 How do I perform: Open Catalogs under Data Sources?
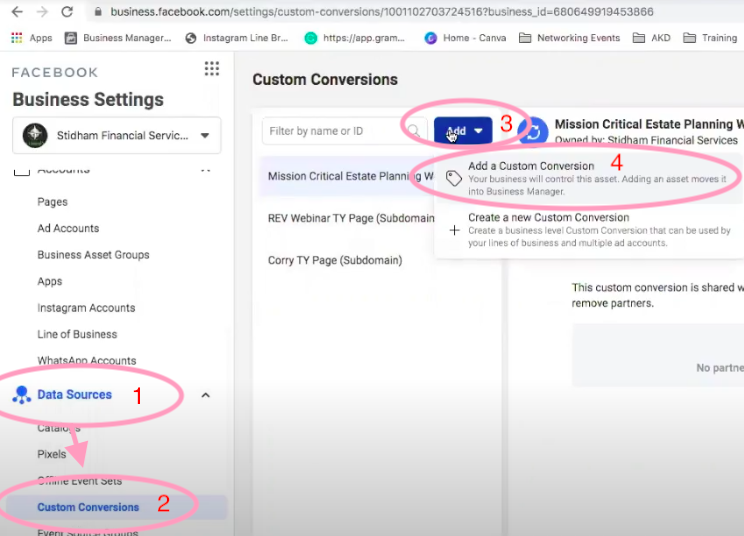[x=59, y=428]
